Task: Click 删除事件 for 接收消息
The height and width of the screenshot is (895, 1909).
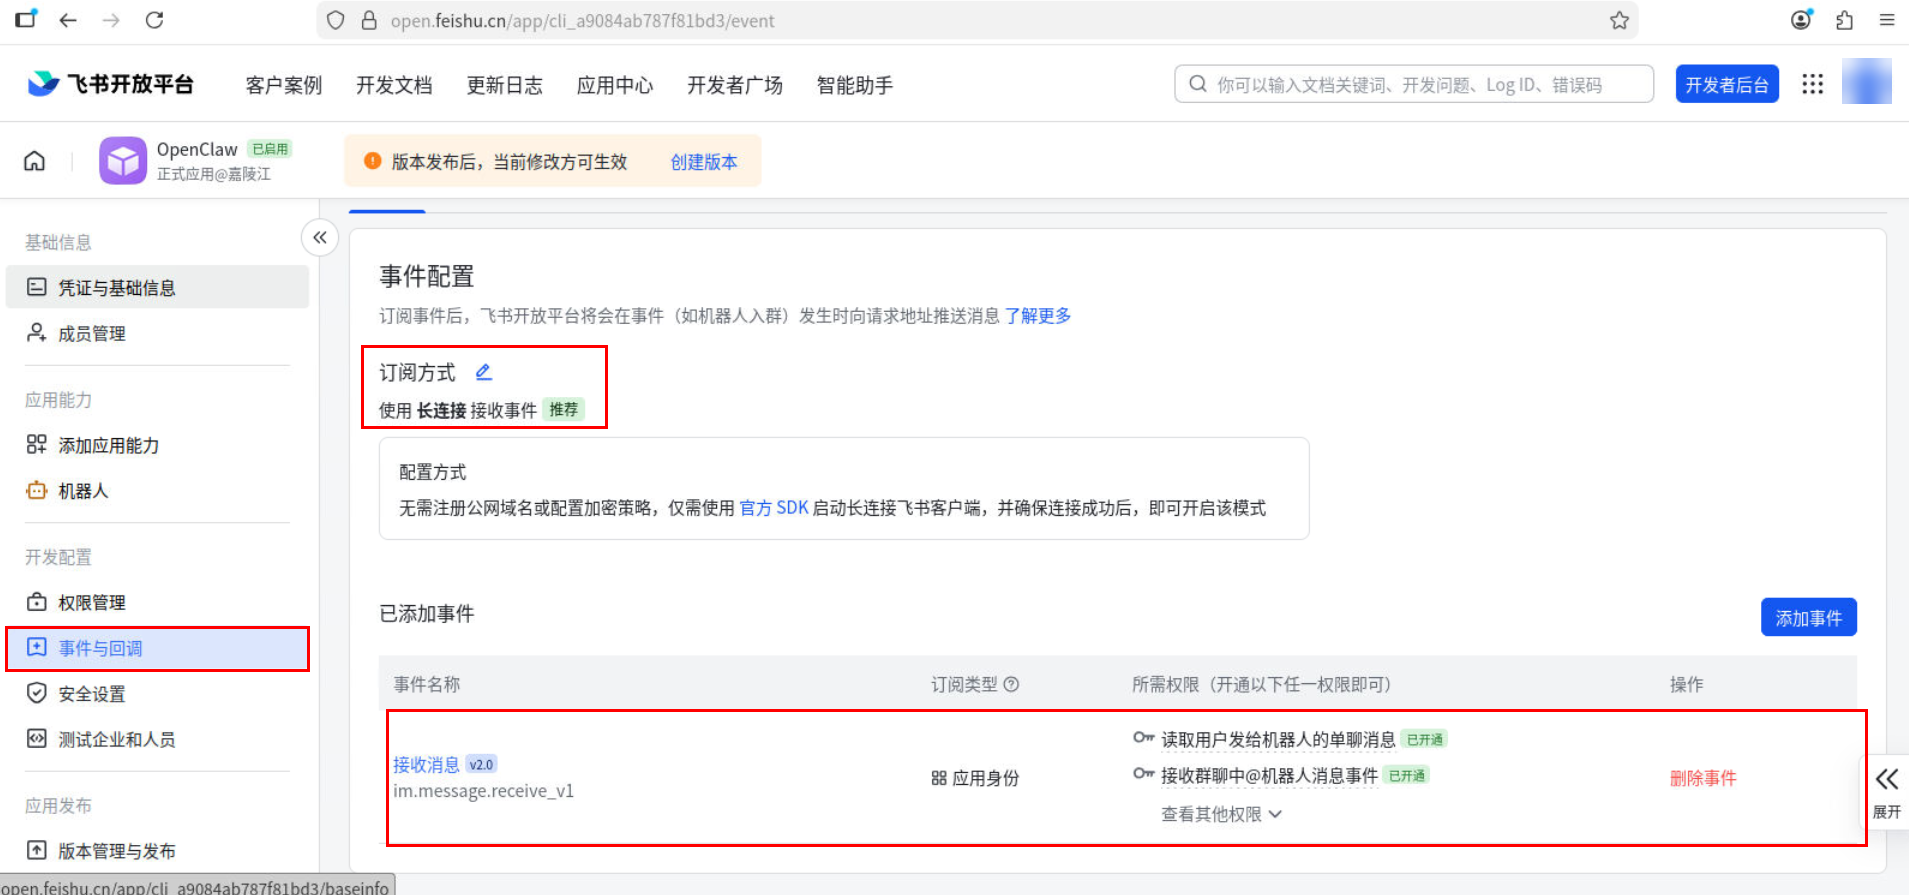Action: coord(1703,778)
